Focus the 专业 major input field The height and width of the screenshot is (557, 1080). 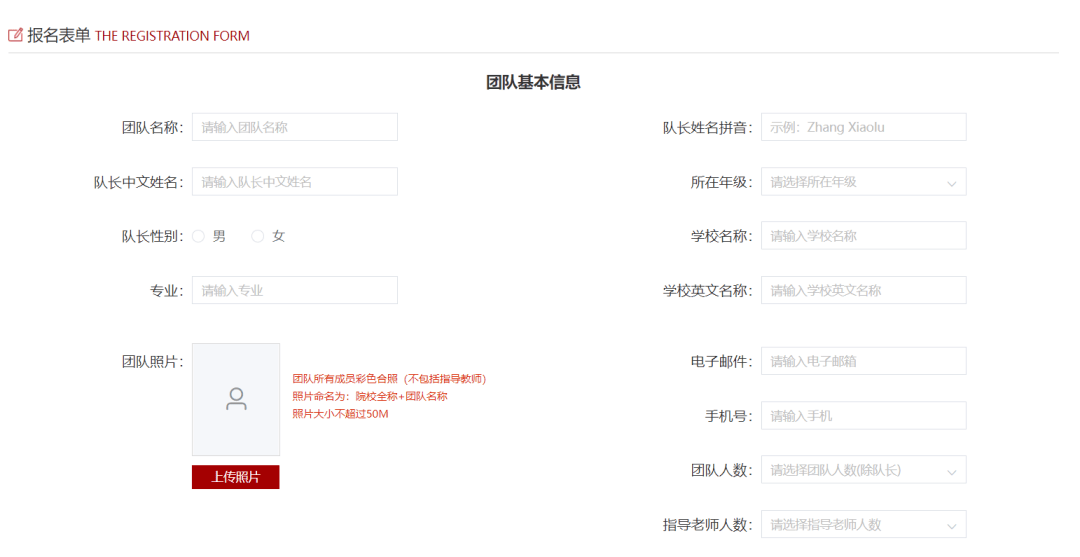coord(295,291)
